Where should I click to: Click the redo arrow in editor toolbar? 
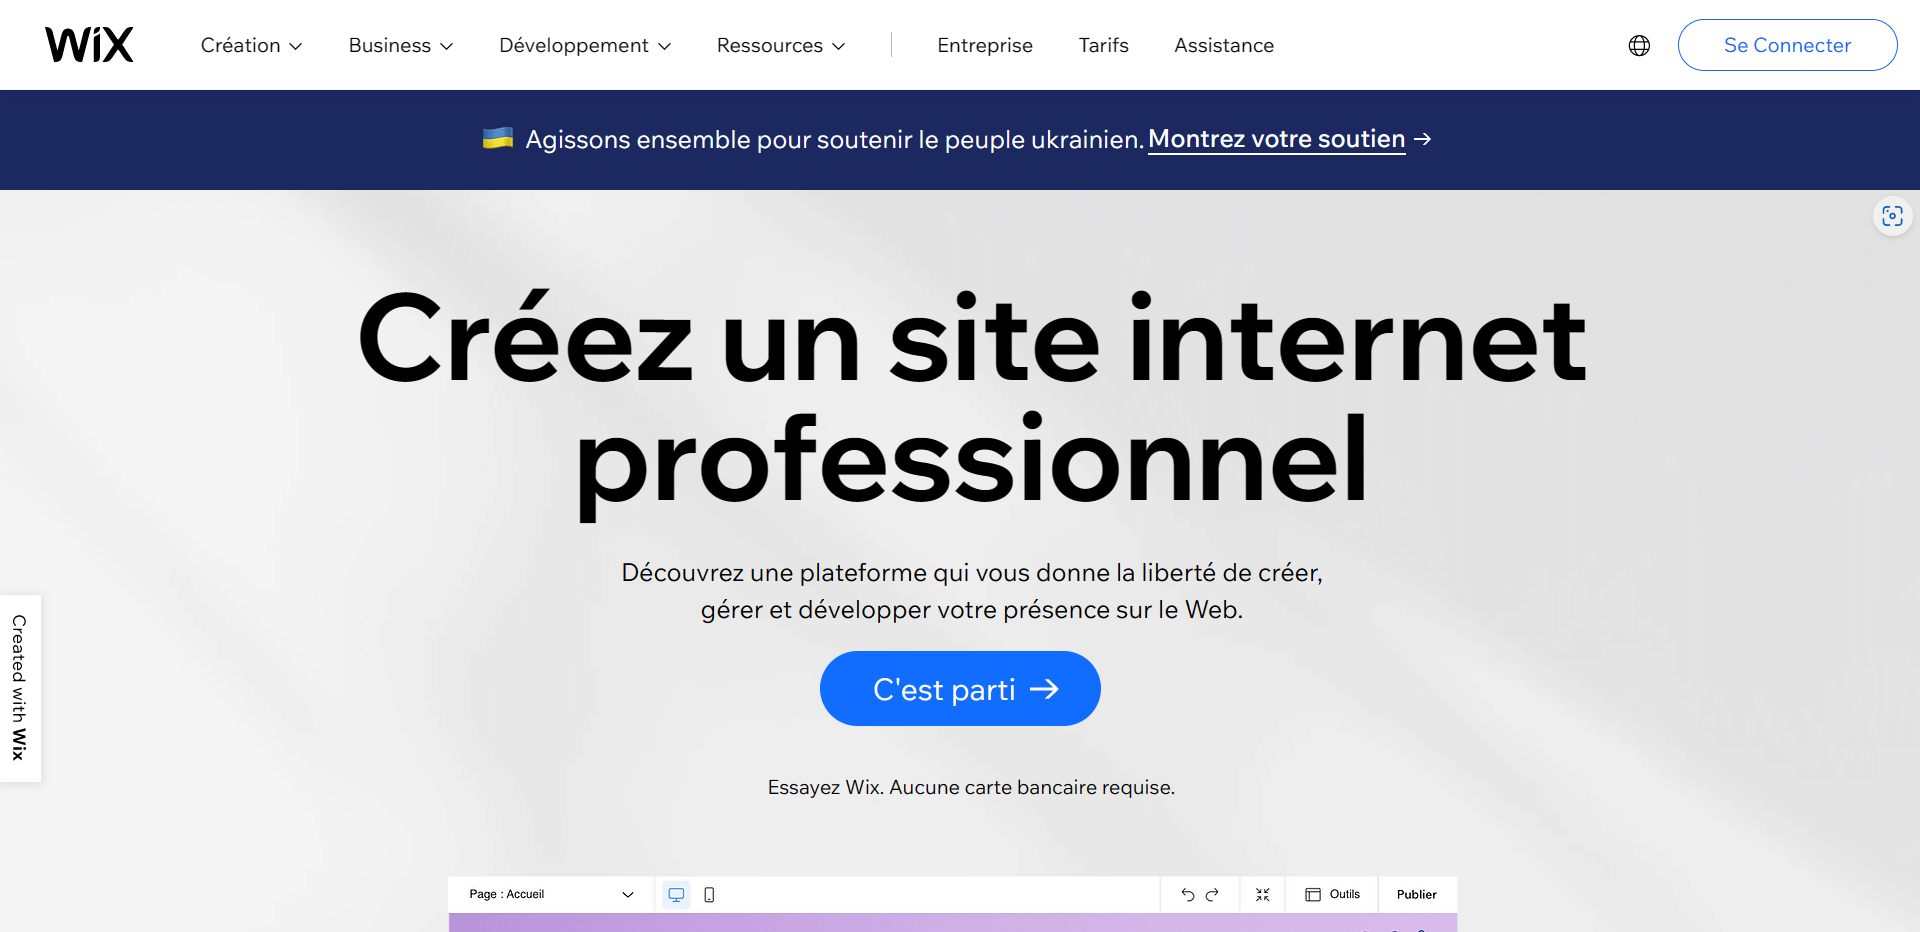(x=1212, y=895)
